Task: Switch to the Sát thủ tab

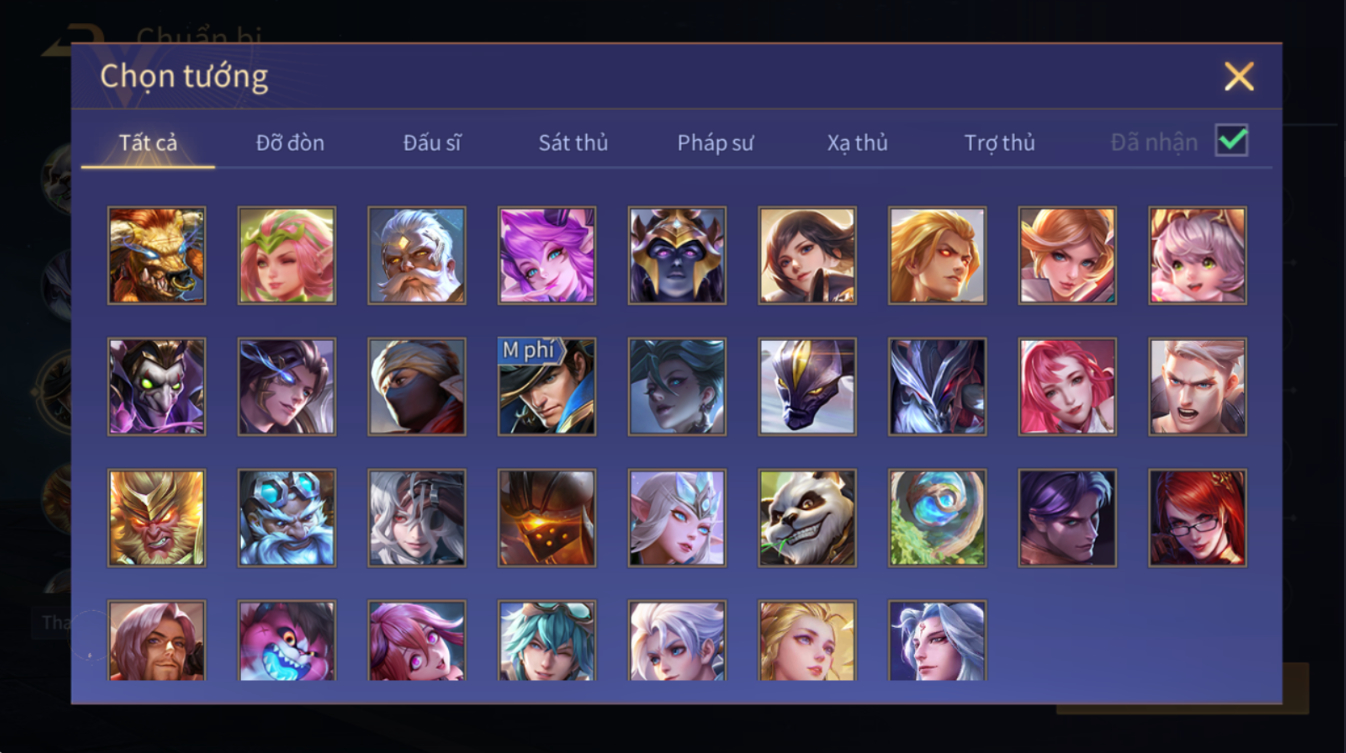Action: click(x=573, y=143)
